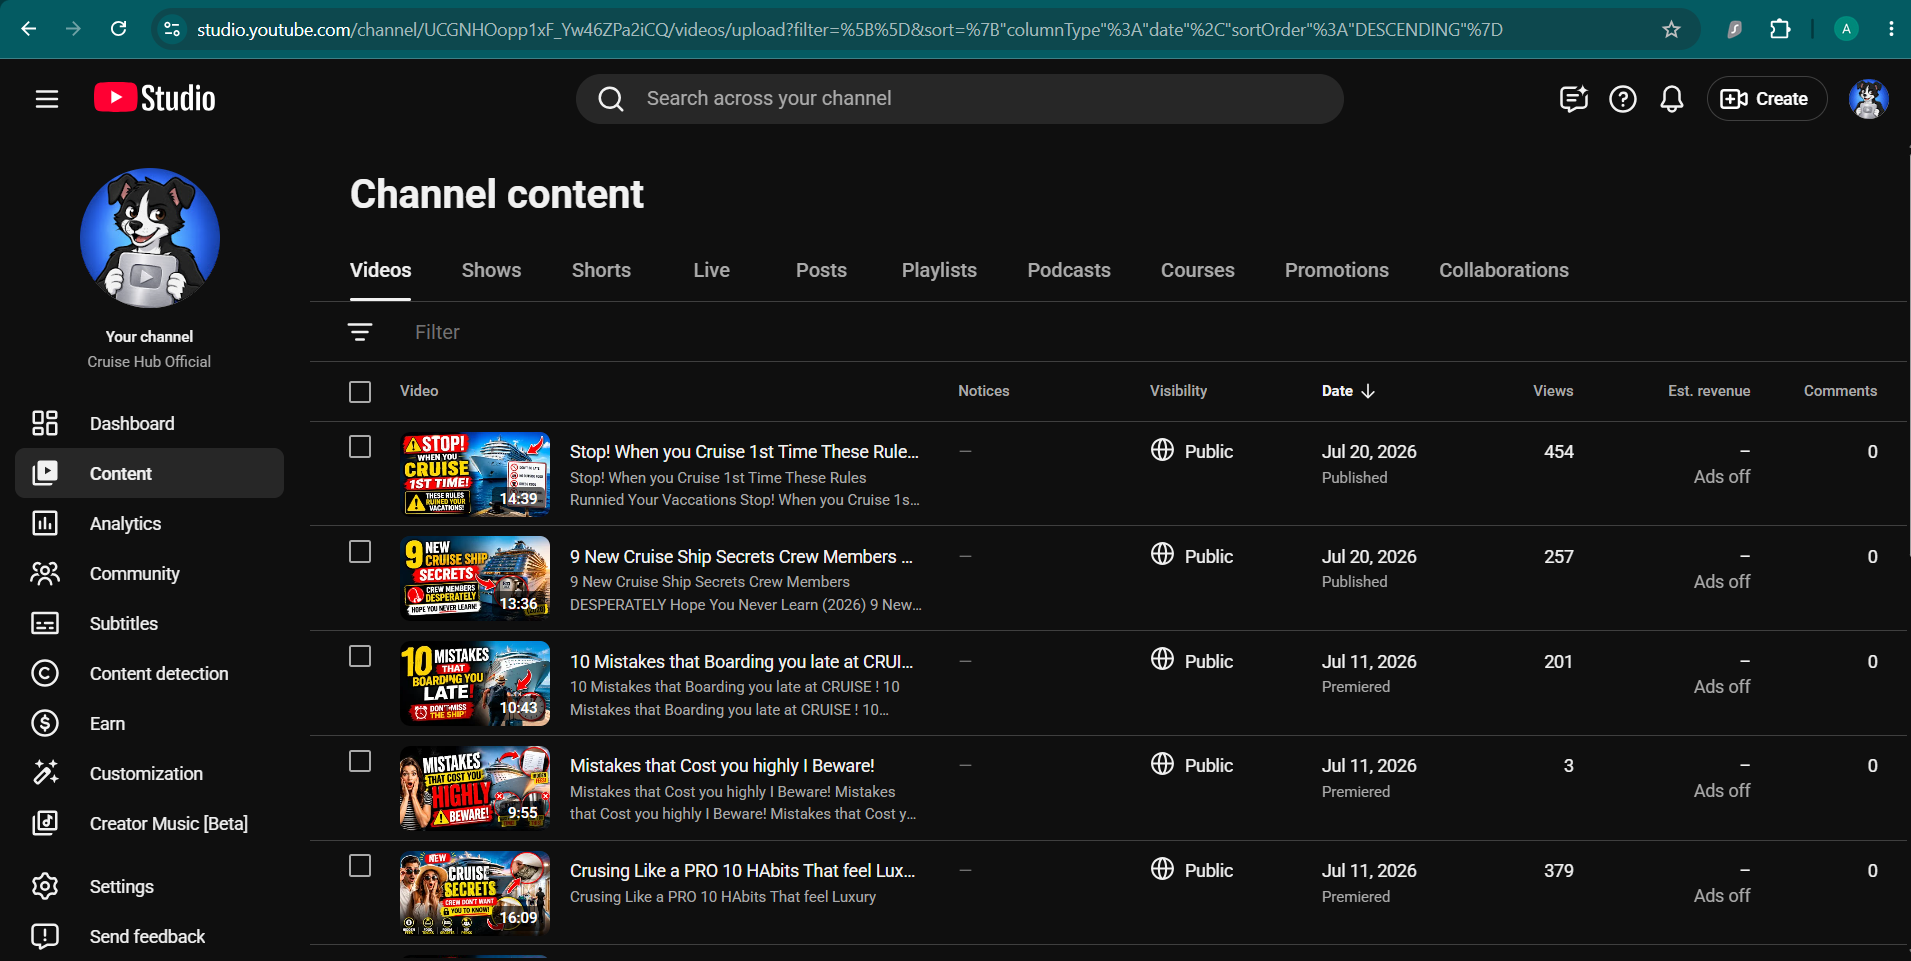Click the Chrome profile 'A' avatar
Image resolution: width=1911 pixels, height=961 pixels.
(x=1846, y=29)
